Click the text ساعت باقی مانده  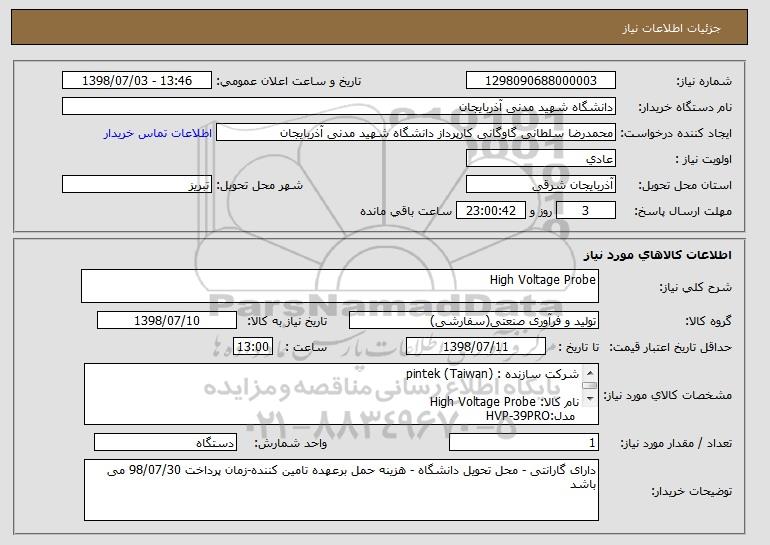pos(406,211)
